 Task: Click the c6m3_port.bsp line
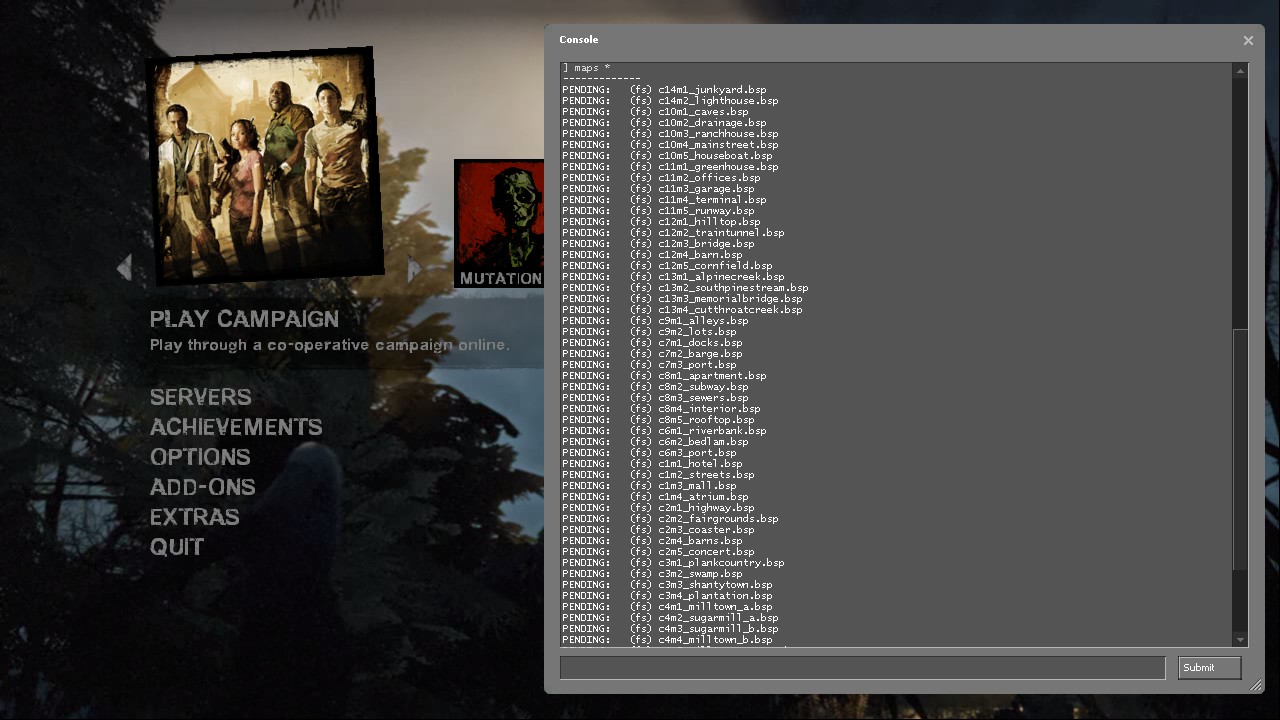pyautogui.click(x=649, y=453)
